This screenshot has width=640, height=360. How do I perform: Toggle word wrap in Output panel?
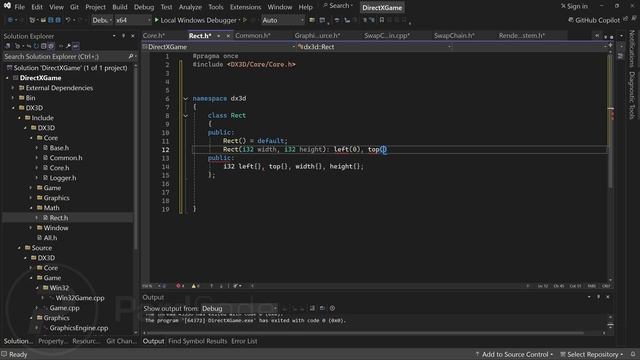[x=322, y=308]
